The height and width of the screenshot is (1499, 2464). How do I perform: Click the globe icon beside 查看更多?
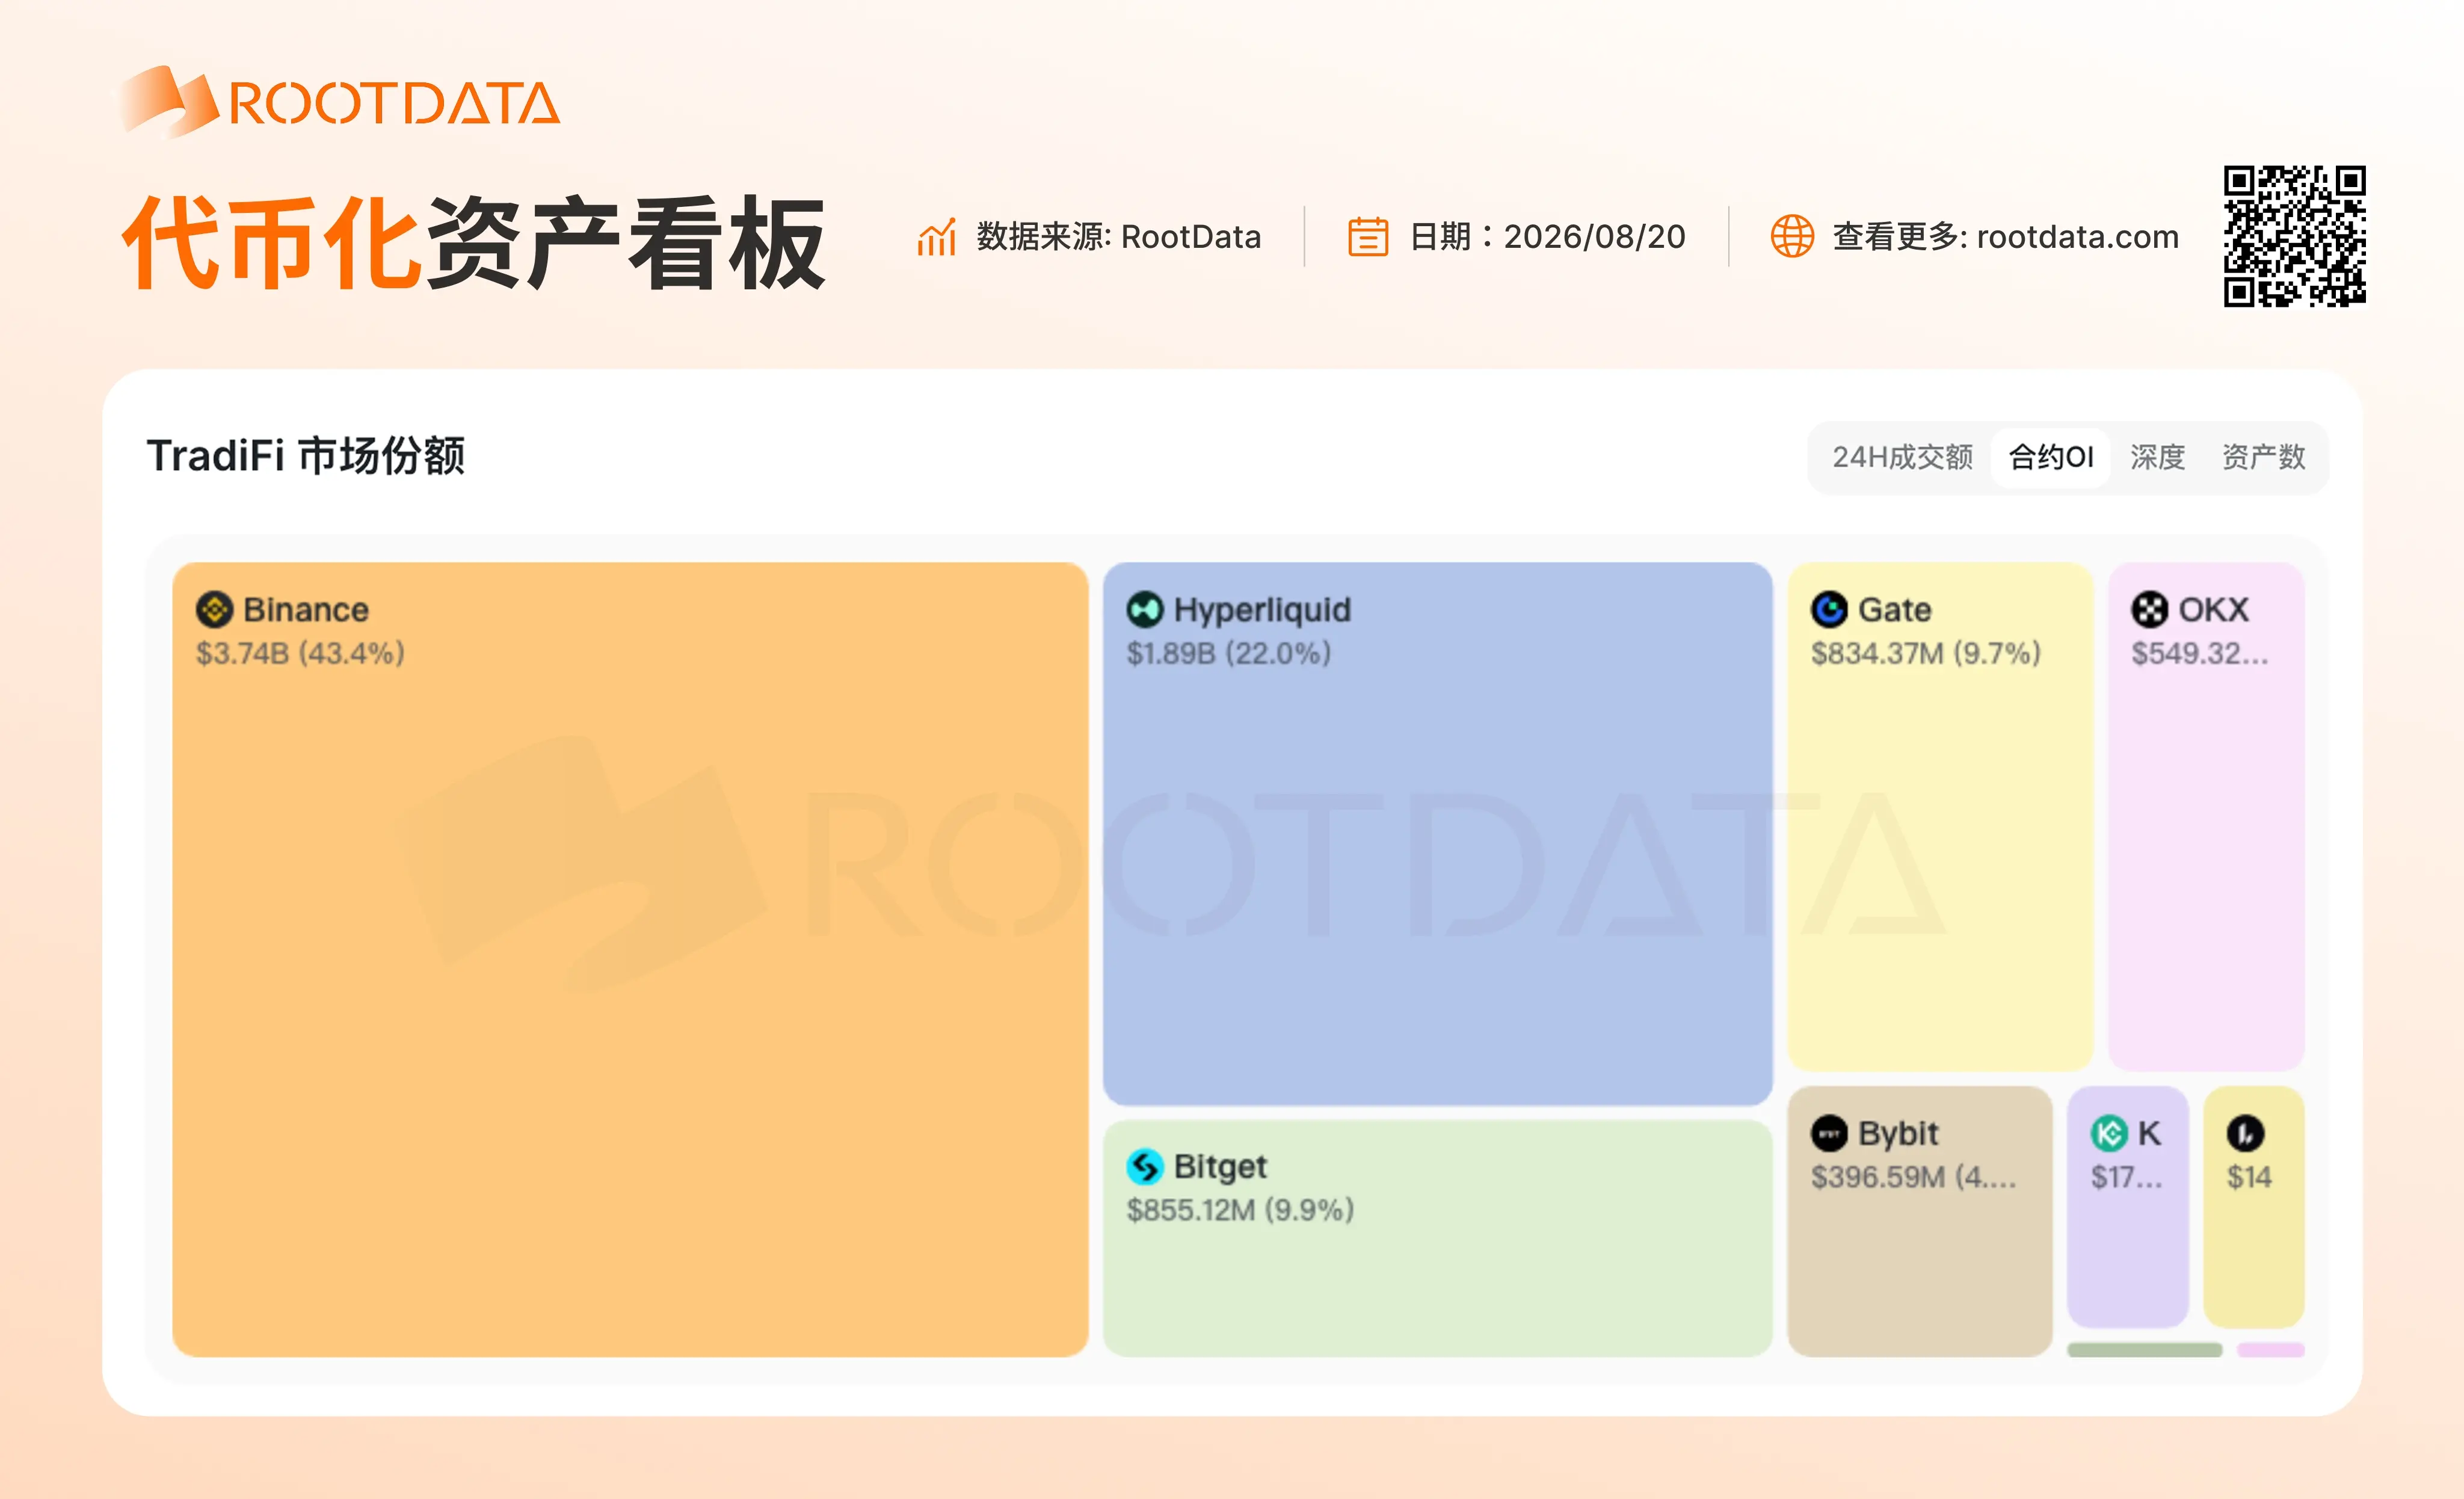1792,237
